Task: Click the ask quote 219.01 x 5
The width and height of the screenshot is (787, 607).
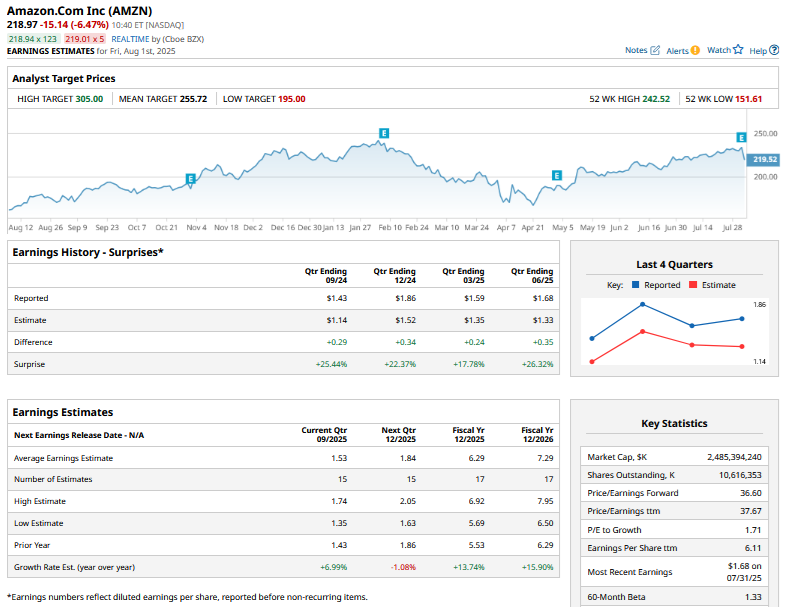Action: coord(84,39)
